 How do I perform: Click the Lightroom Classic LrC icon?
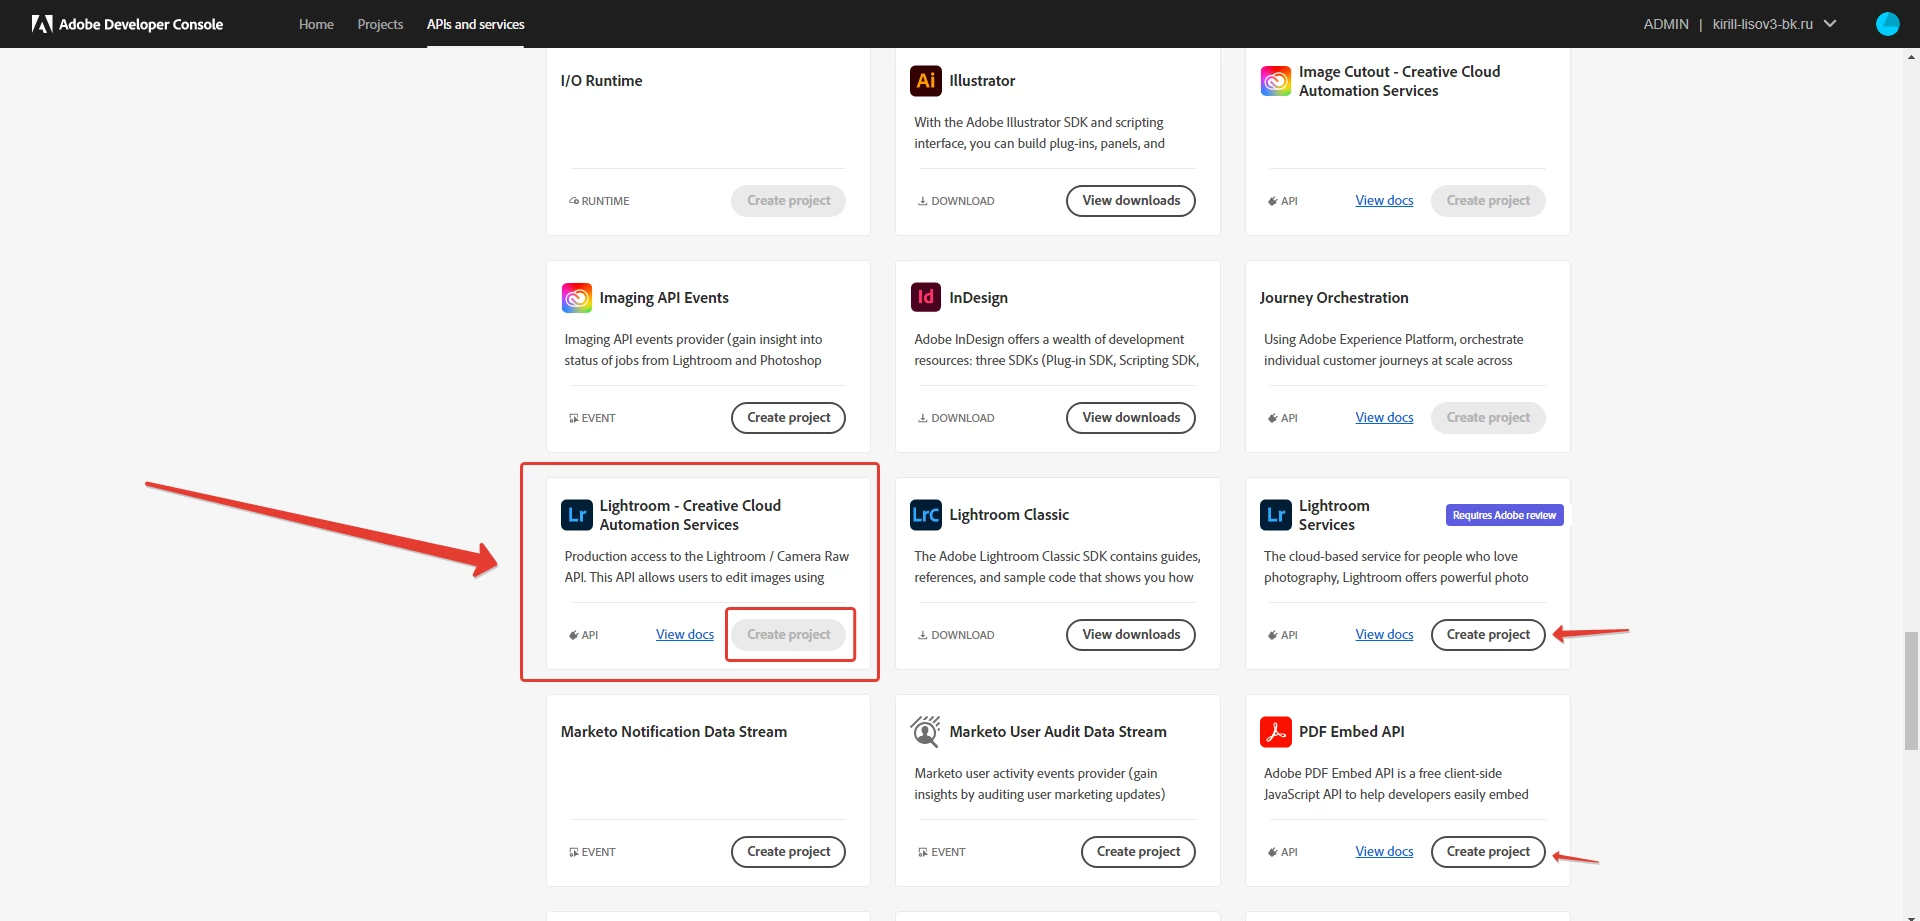926,515
